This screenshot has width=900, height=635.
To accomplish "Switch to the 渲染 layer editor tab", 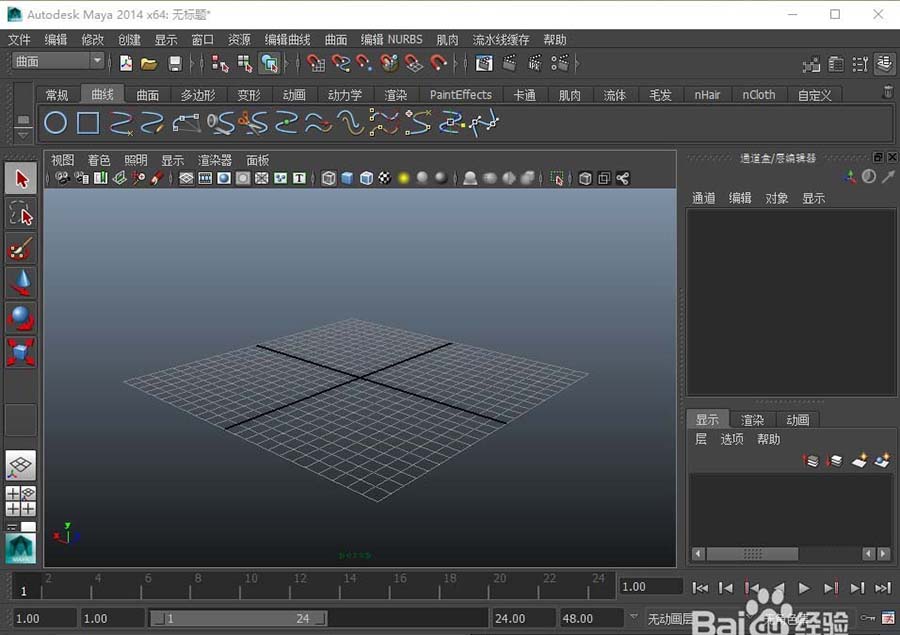I will coord(752,420).
